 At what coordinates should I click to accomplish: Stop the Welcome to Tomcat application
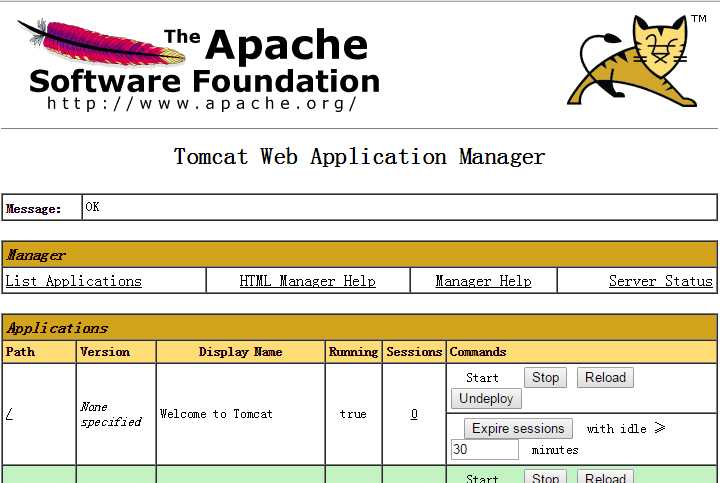[546, 377]
